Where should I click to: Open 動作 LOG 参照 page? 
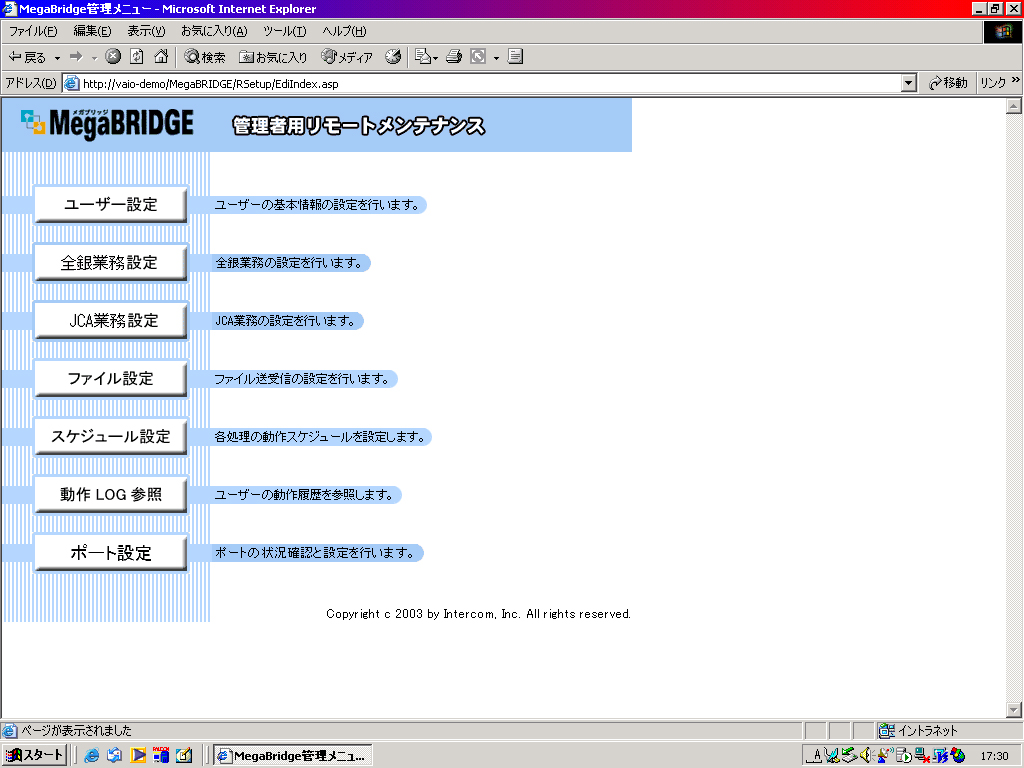(x=110, y=494)
